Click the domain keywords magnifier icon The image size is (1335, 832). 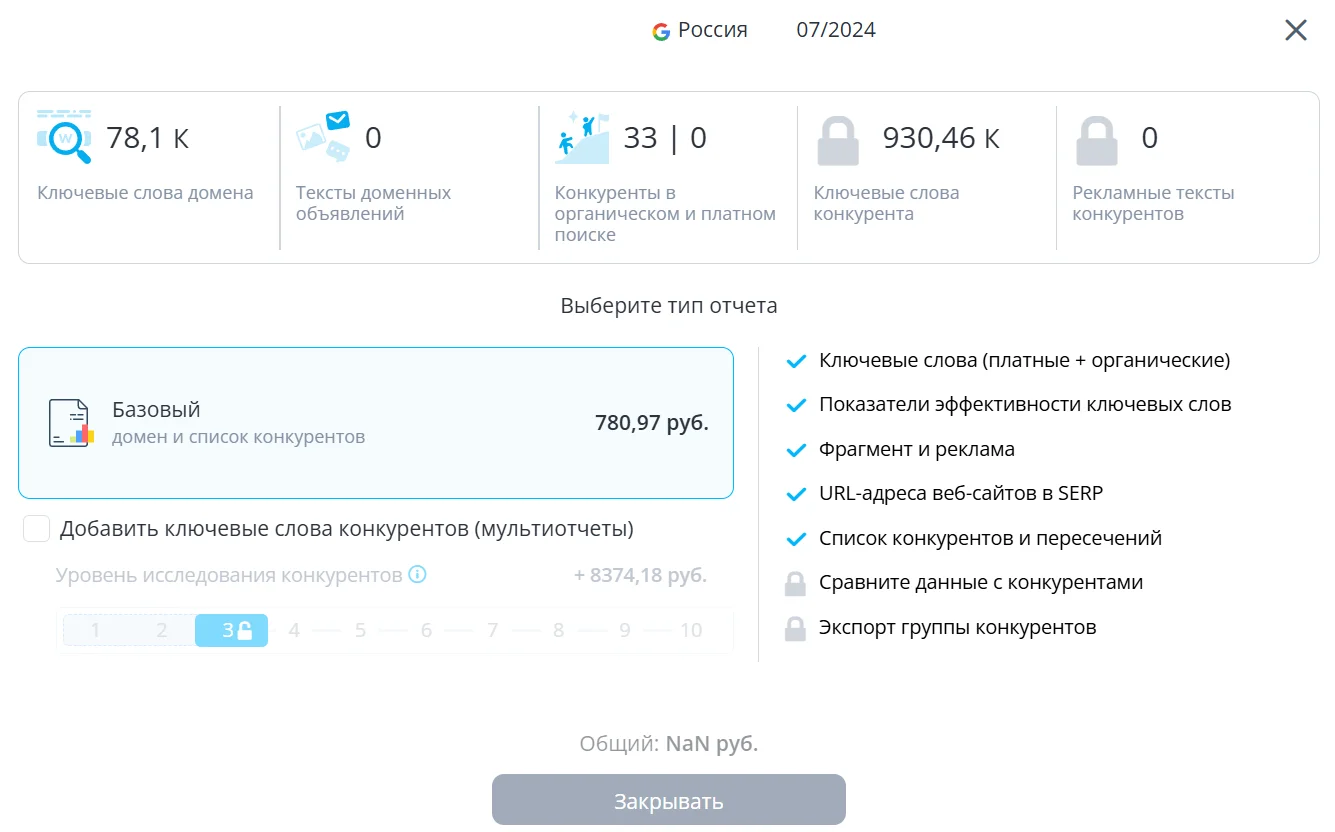point(65,138)
